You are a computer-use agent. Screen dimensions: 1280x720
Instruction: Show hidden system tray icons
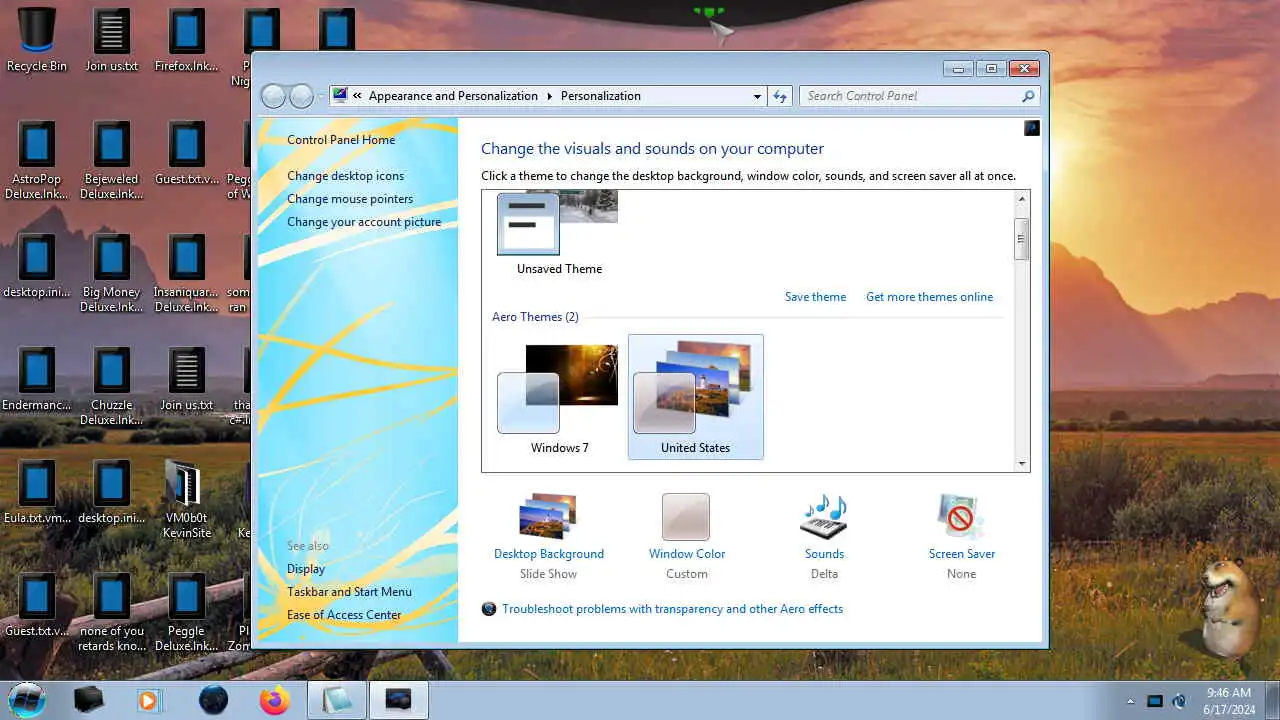1131,701
